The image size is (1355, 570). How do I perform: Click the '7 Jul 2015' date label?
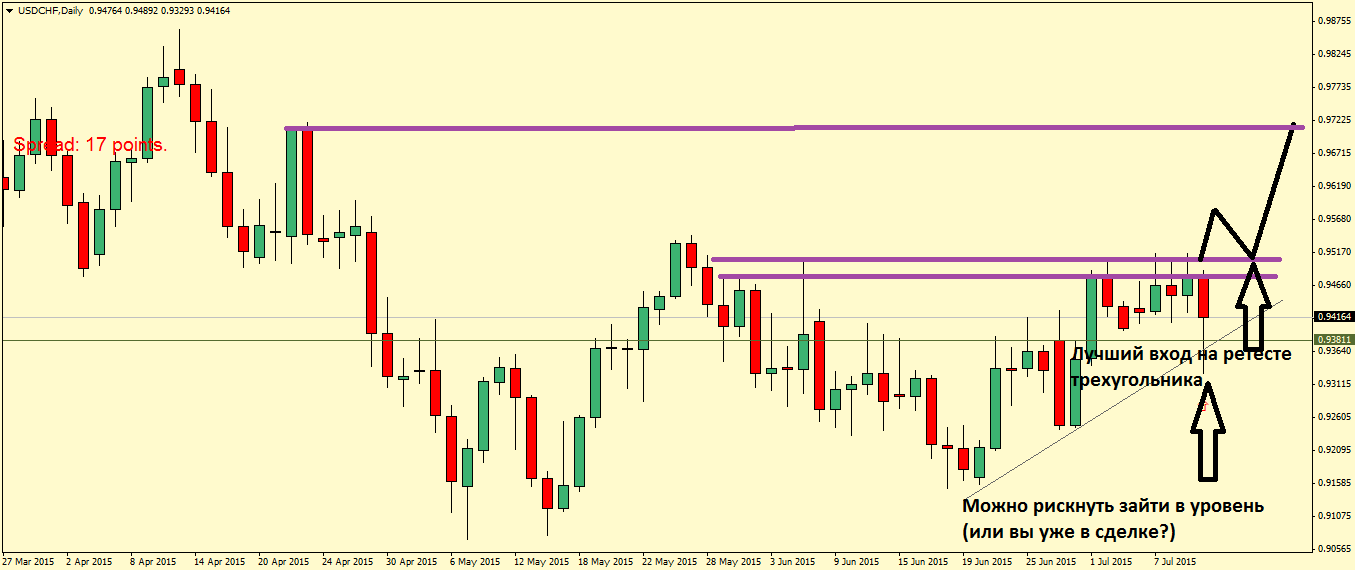tap(1175, 562)
